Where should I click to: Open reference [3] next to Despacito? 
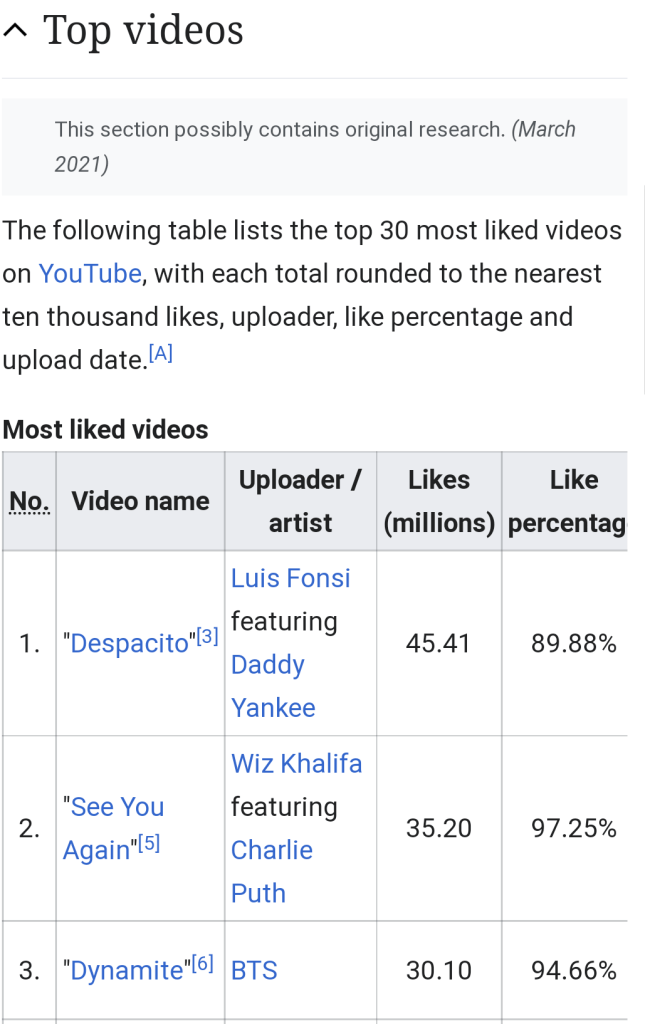207,637
